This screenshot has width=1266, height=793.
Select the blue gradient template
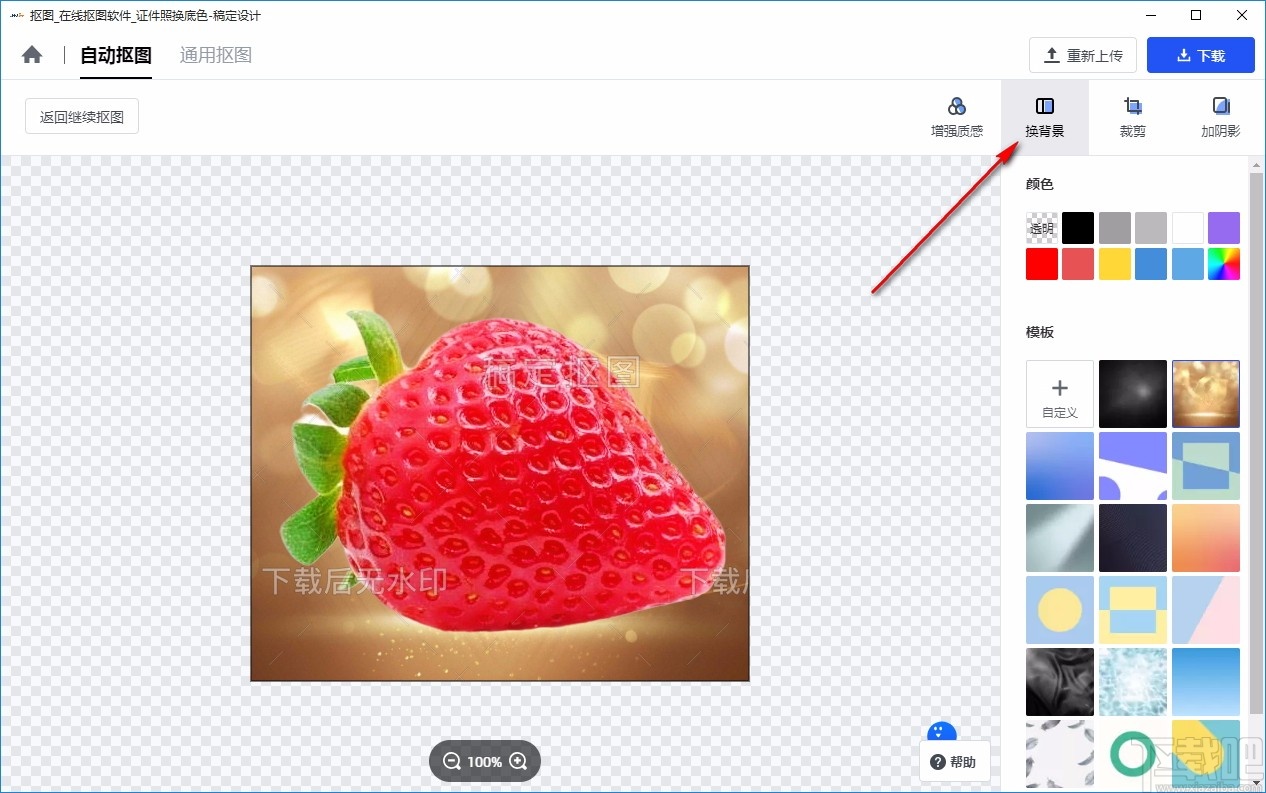click(x=1060, y=466)
